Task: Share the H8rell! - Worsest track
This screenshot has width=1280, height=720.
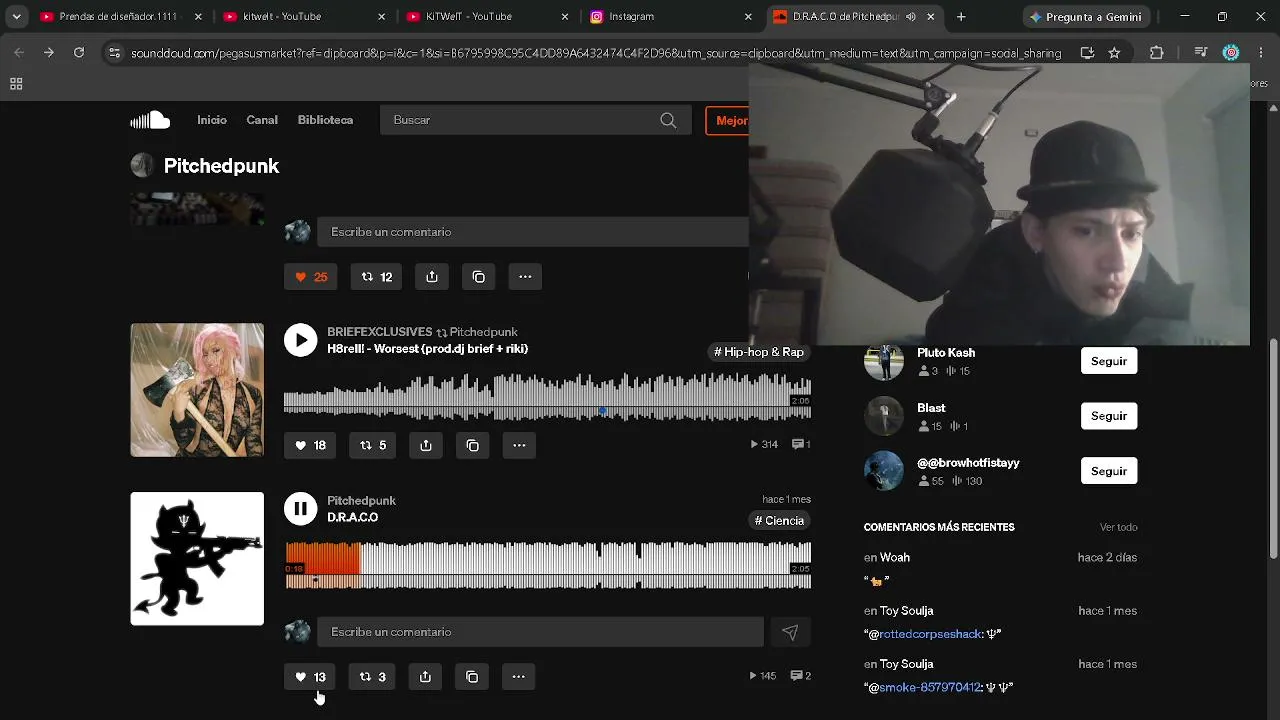Action: (x=426, y=445)
